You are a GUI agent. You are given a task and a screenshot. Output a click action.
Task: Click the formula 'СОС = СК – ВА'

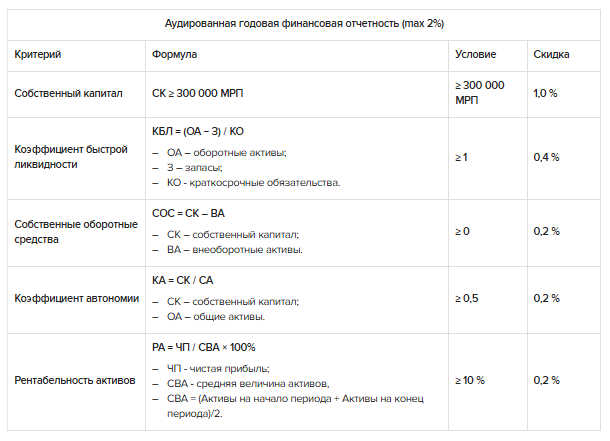188,214
